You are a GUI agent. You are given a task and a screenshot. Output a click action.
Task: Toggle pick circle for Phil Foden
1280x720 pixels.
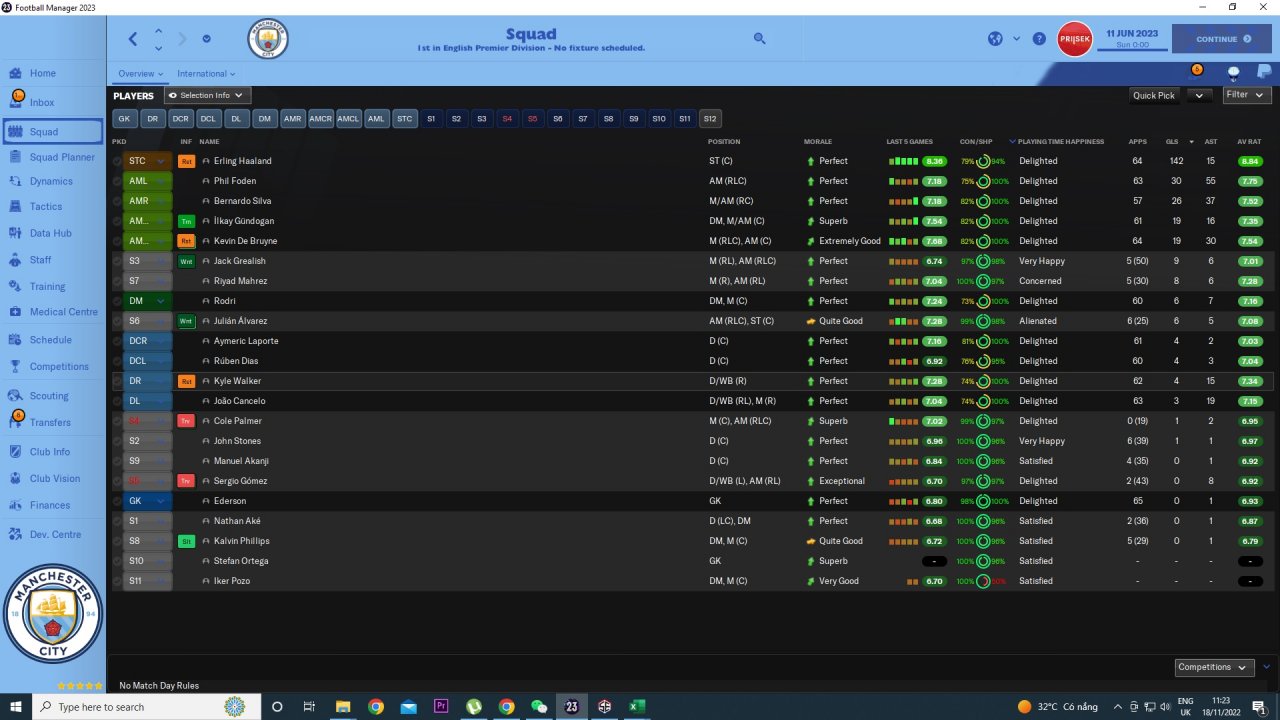pos(117,181)
